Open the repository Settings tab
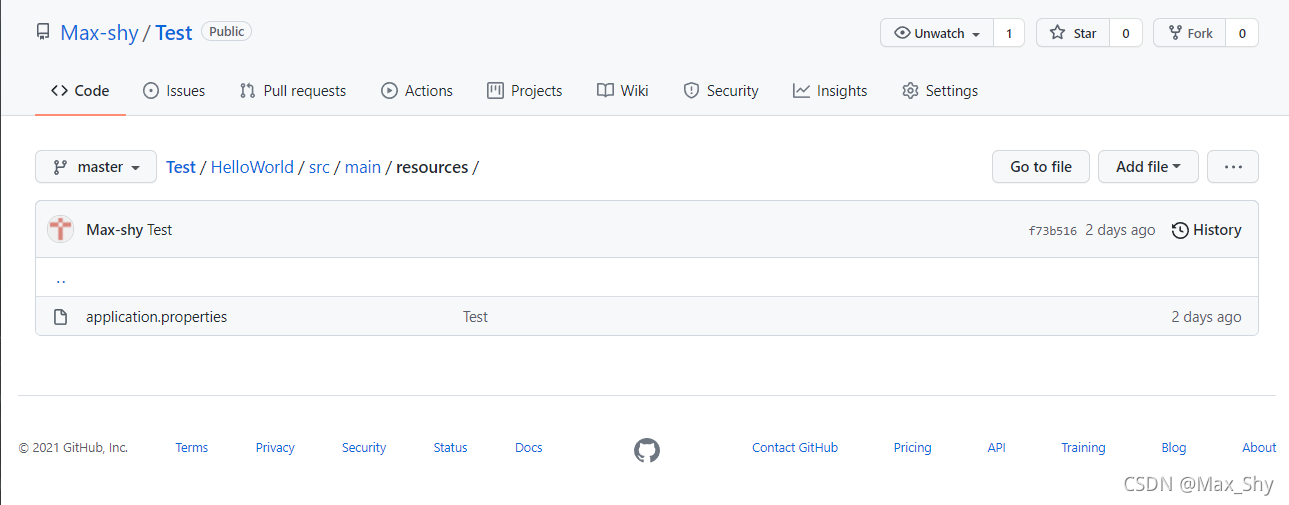 940,91
